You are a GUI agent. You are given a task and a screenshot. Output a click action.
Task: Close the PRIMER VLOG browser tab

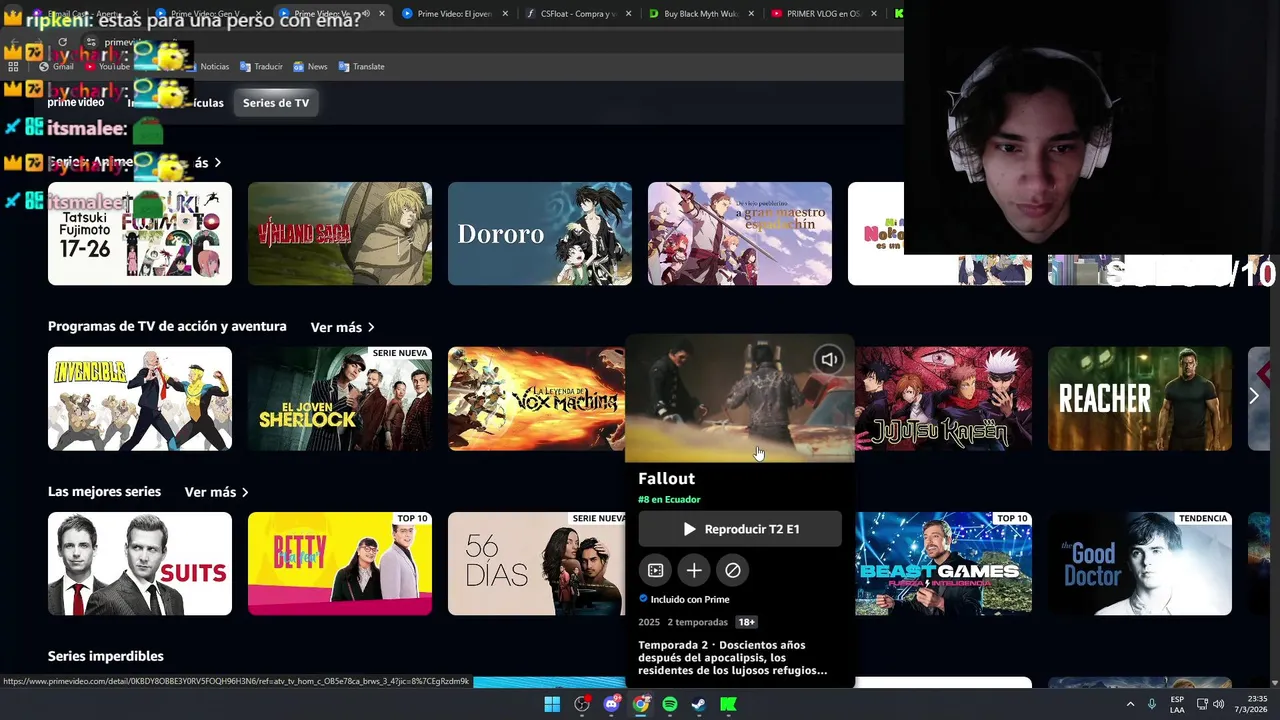(874, 14)
